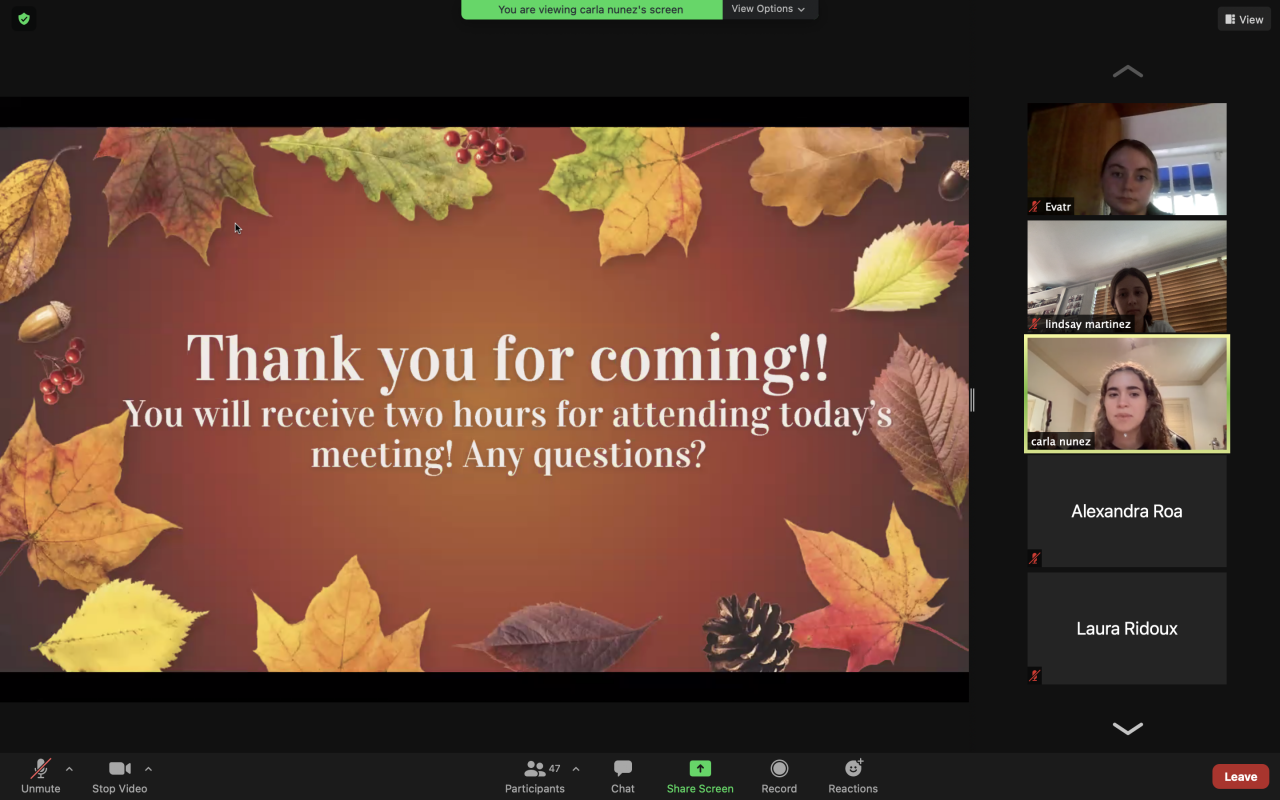
Task: Select the Laura Ridoux participant tile
Action: click(1127, 628)
